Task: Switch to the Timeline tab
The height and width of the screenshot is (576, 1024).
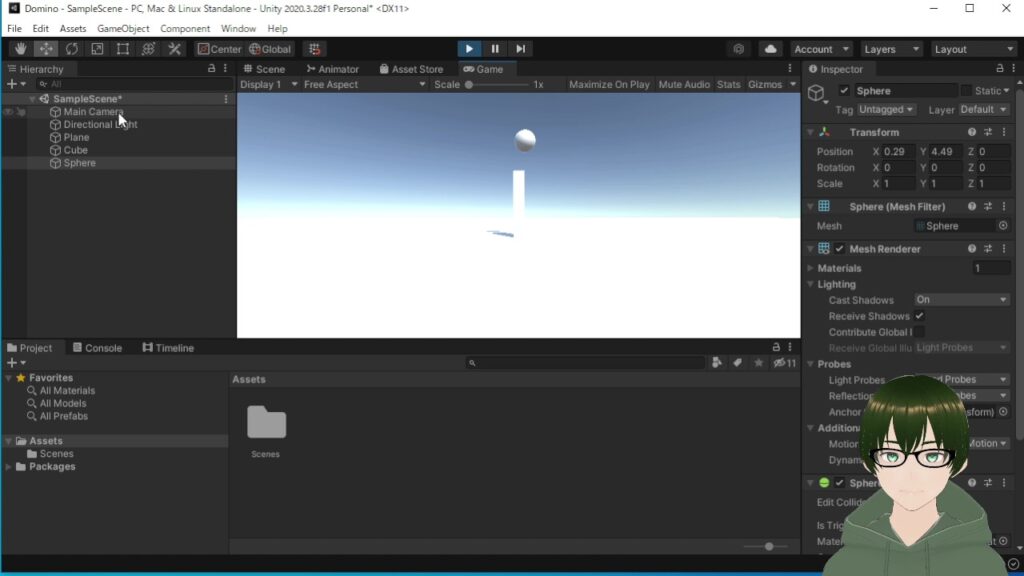Action: coord(168,347)
